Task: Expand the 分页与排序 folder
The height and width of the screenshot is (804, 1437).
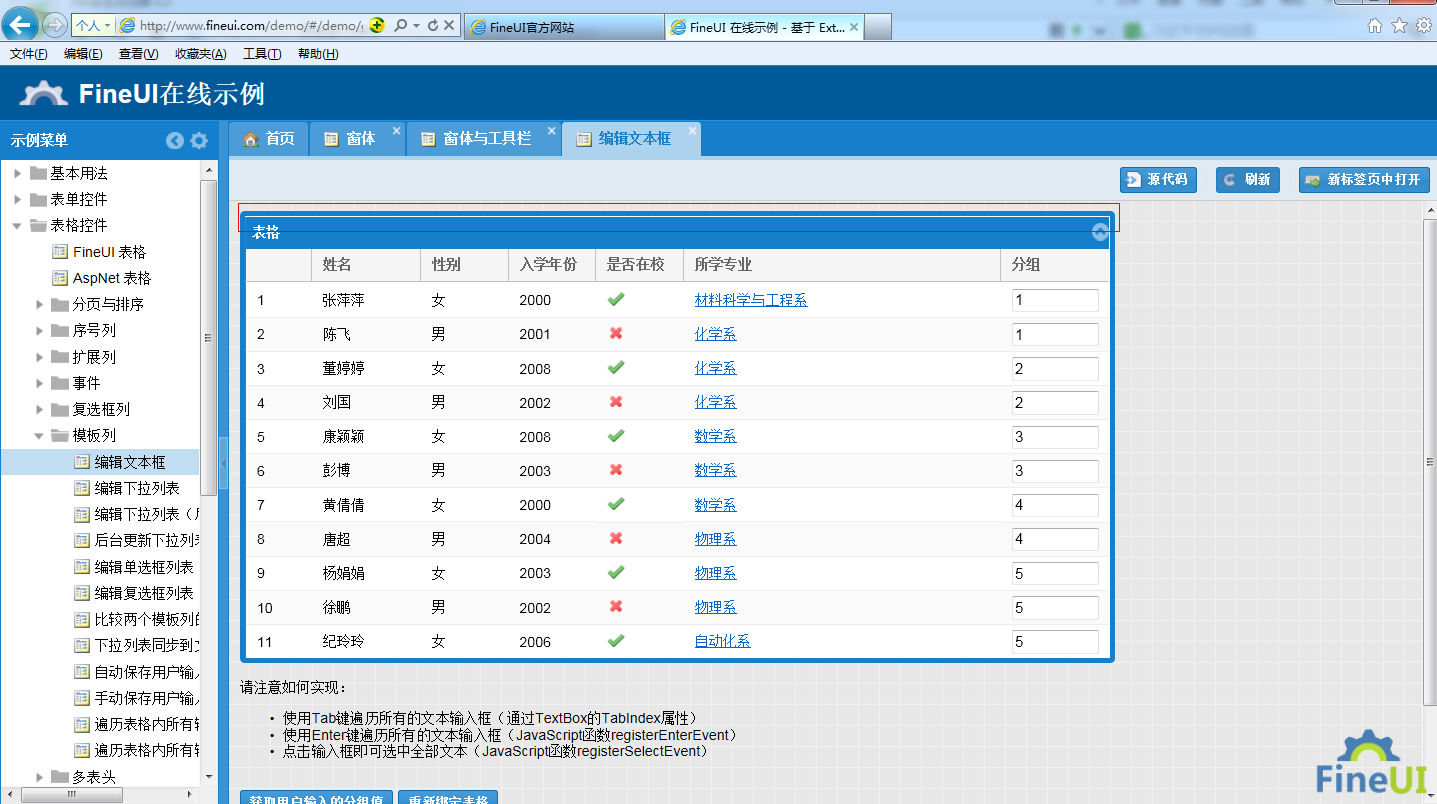Action: (39, 304)
